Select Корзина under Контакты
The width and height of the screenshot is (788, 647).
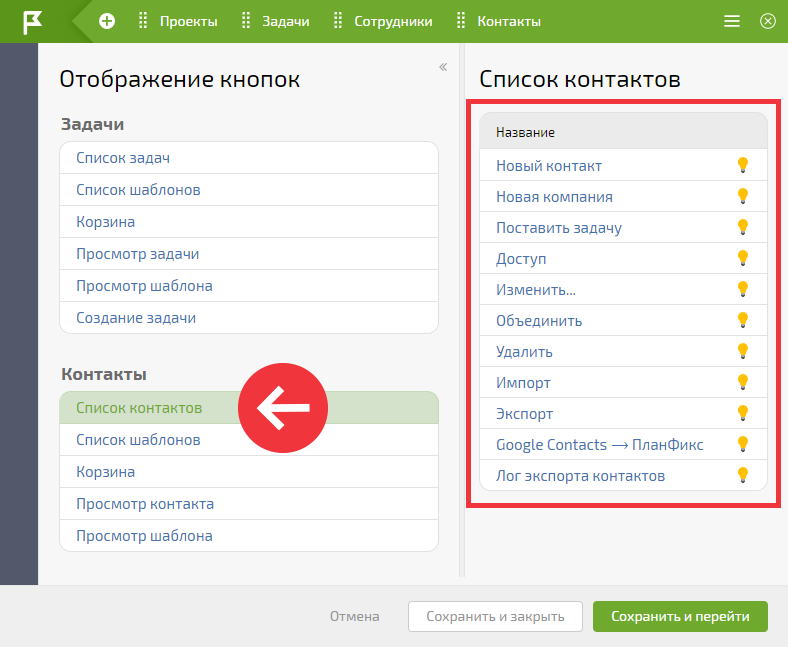249,472
